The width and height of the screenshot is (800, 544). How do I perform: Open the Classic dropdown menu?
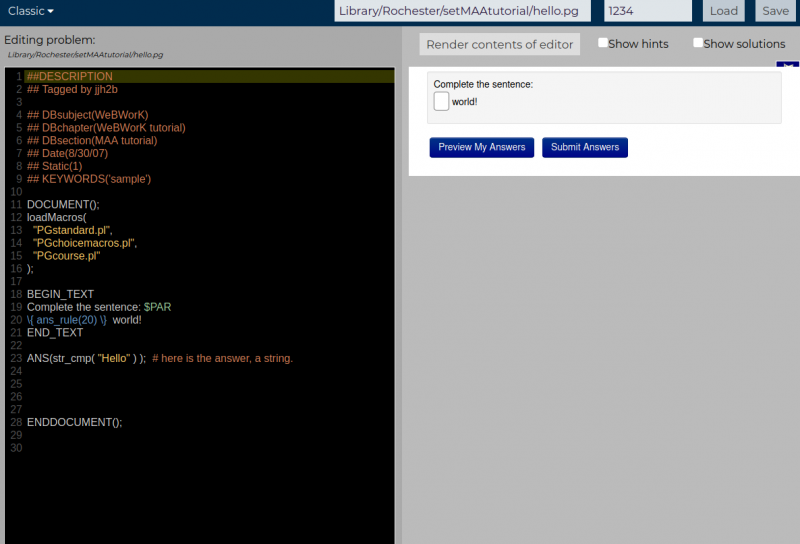point(31,11)
